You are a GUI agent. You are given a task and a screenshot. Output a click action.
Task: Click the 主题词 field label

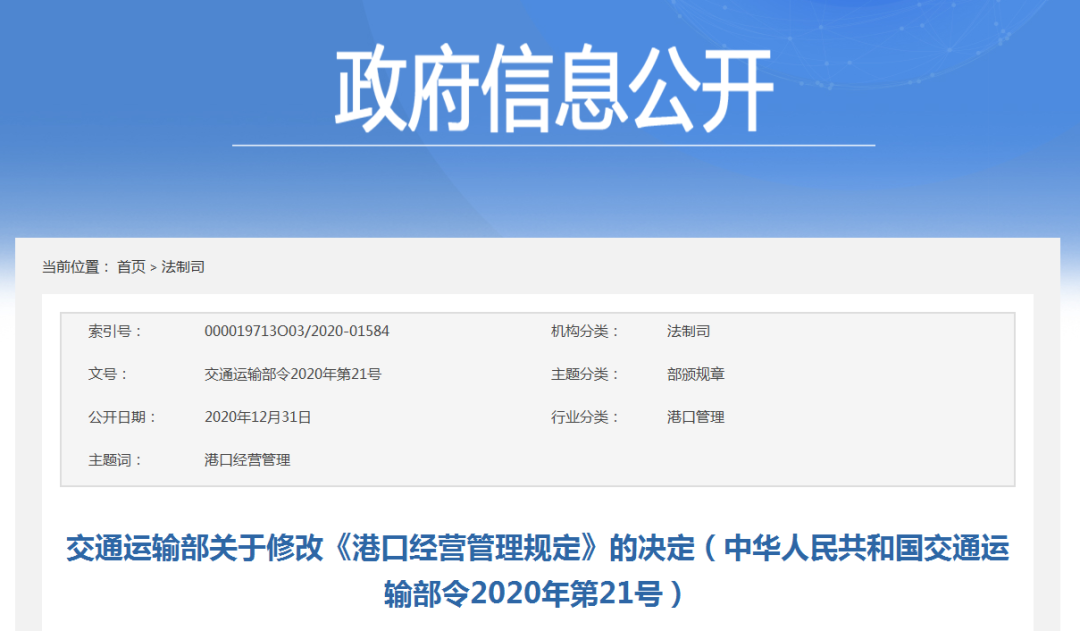(115, 460)
